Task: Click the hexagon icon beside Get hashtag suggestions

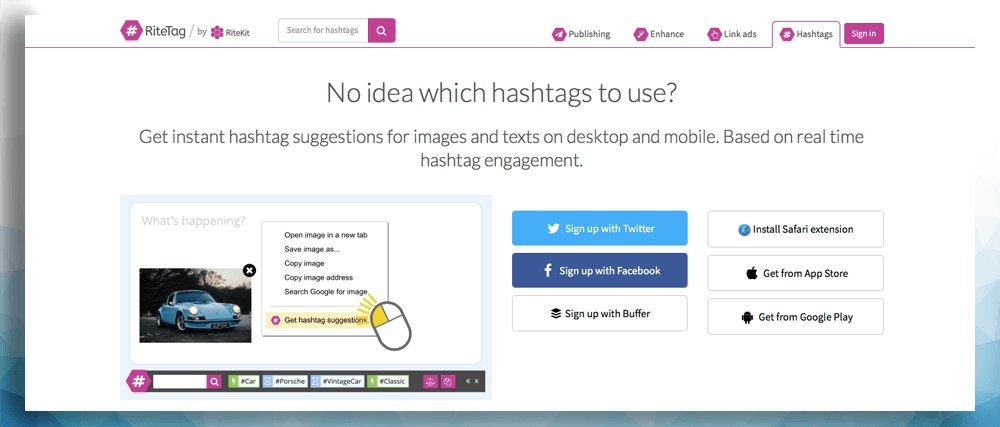Action: [276, 320]
